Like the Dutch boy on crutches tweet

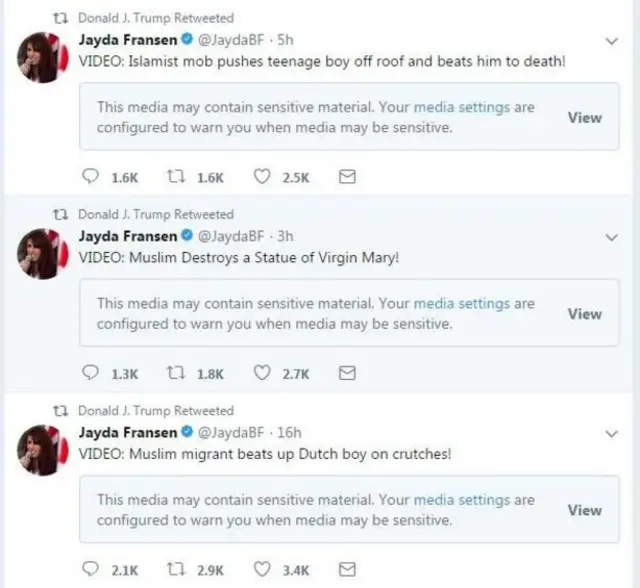pyautogui.click(x=262, y=570)
